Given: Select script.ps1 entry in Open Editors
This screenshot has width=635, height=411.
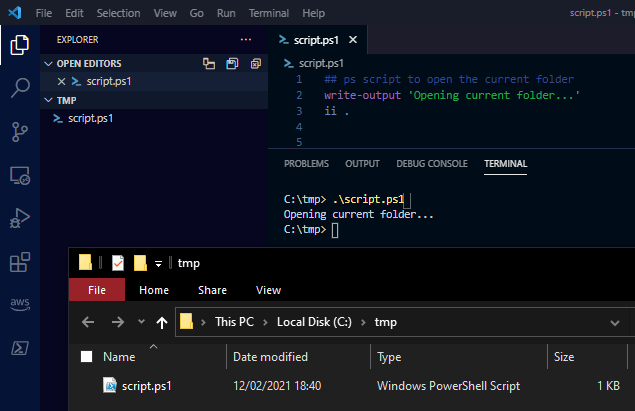Looking at the screenshot, I should click(154, 81).
